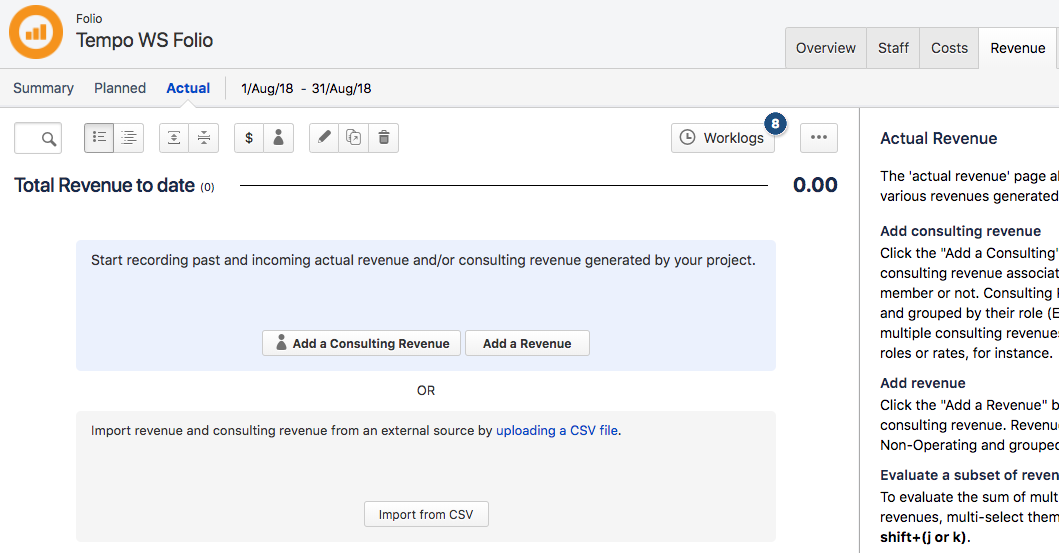Click the Tempo Folio orange logo
The image size is (1059, 553).
click(36, 32)
